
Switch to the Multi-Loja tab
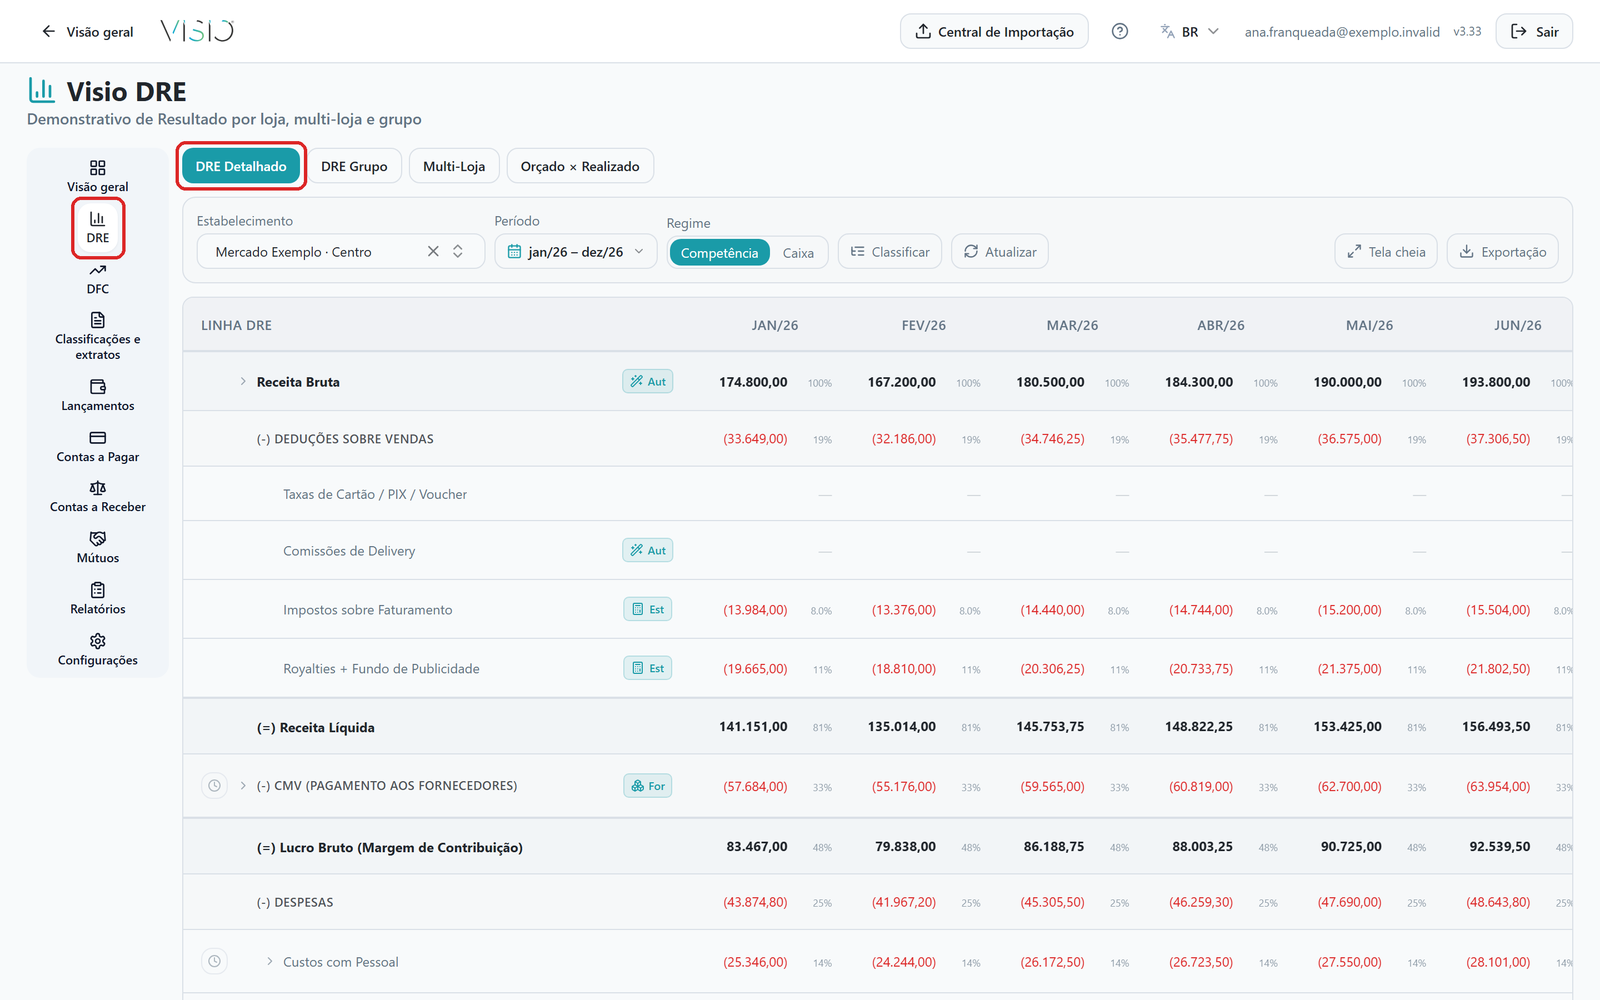[x=454, y=166]
